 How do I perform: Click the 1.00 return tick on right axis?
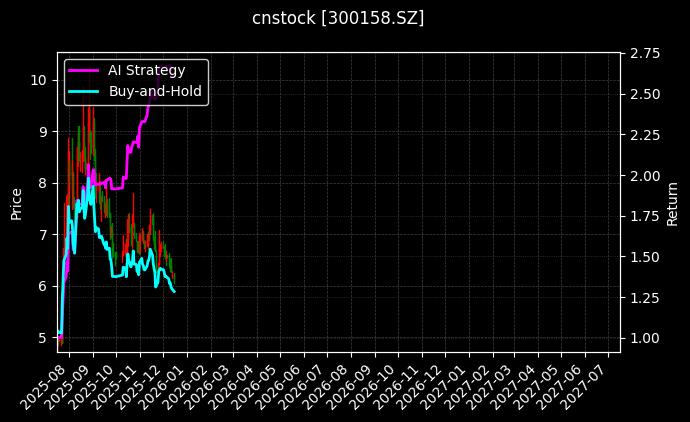pos(645,339)
